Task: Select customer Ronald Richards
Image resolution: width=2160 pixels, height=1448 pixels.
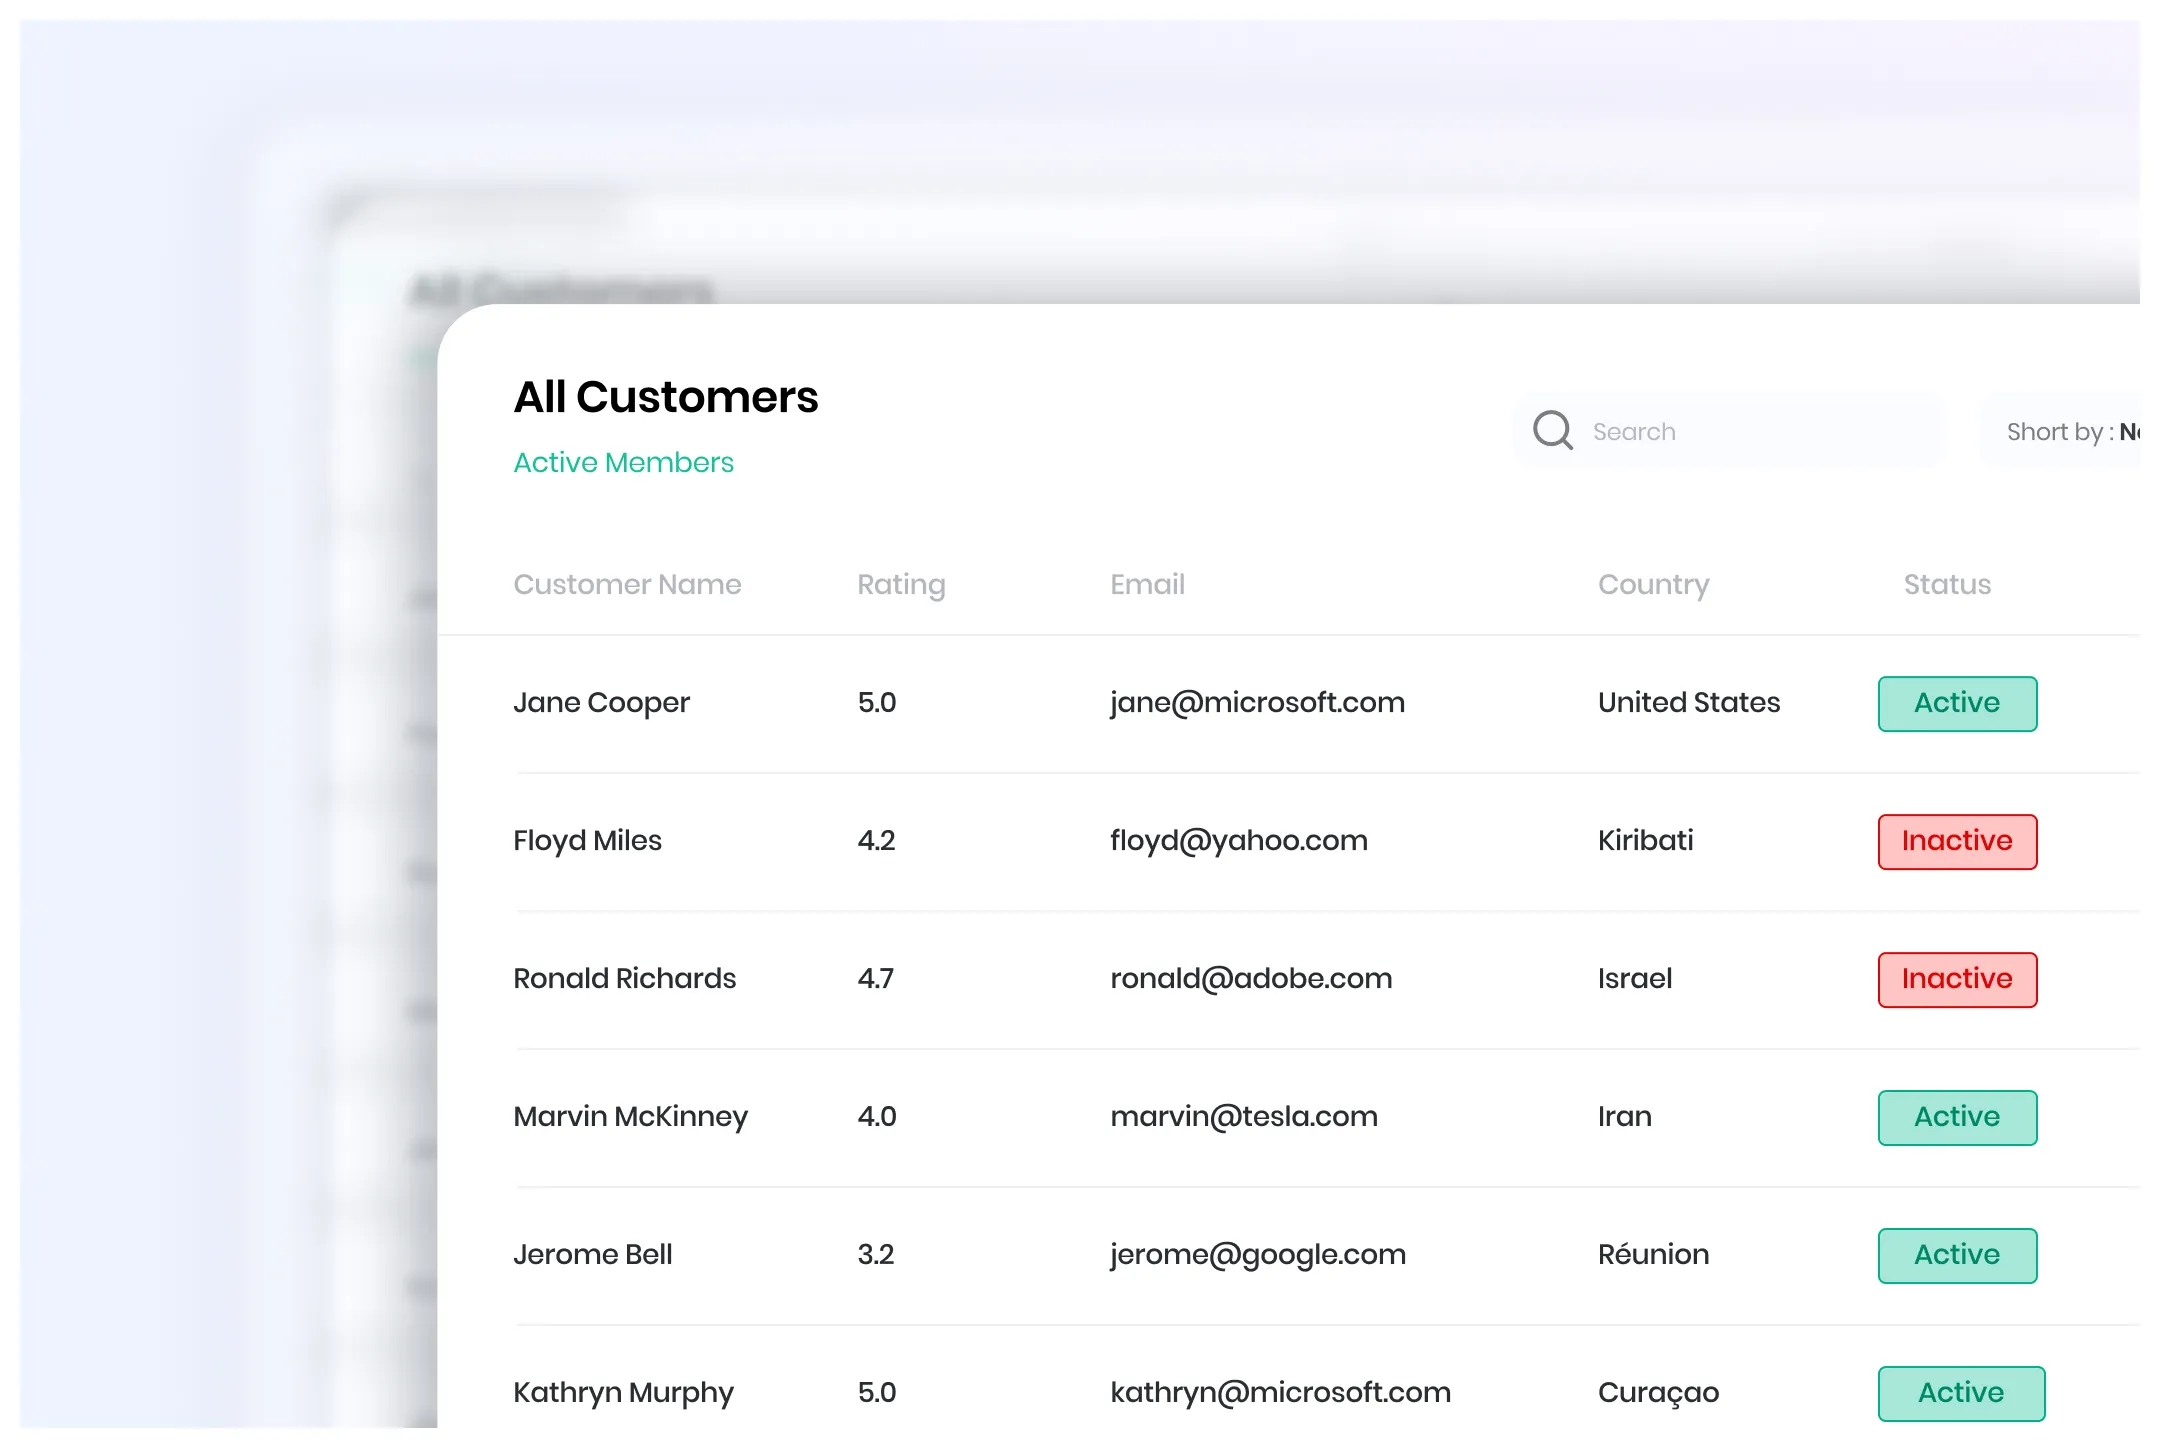Action: (624, 978)
